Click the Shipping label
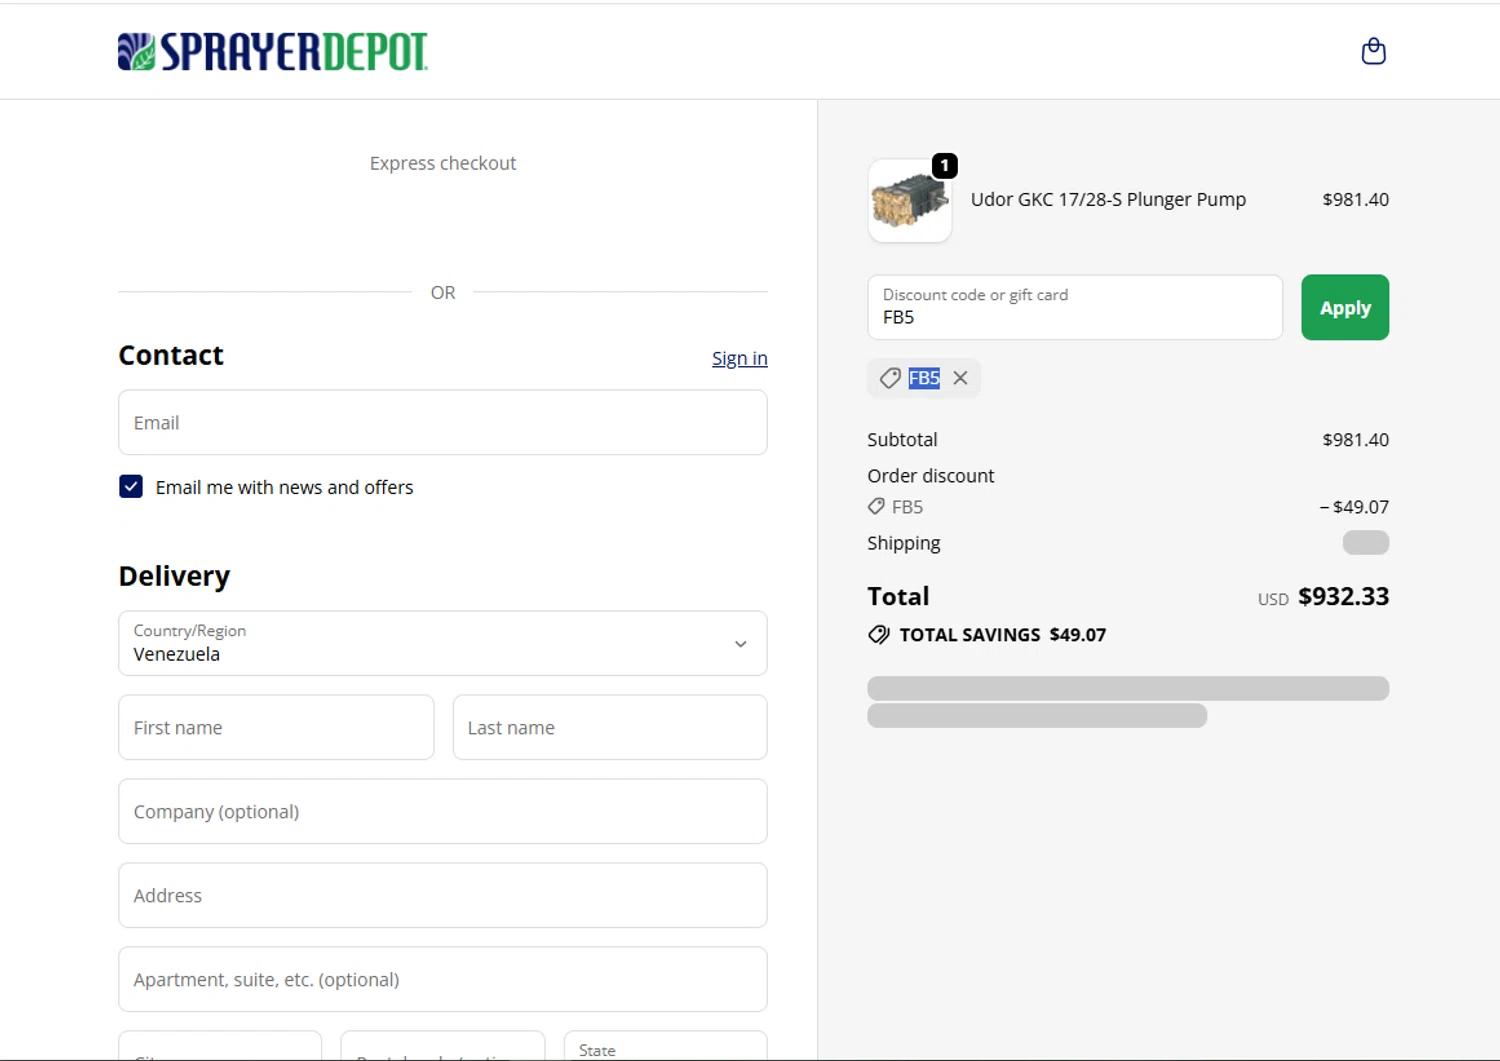1500x1061 pixels. (x=904, y=543)
